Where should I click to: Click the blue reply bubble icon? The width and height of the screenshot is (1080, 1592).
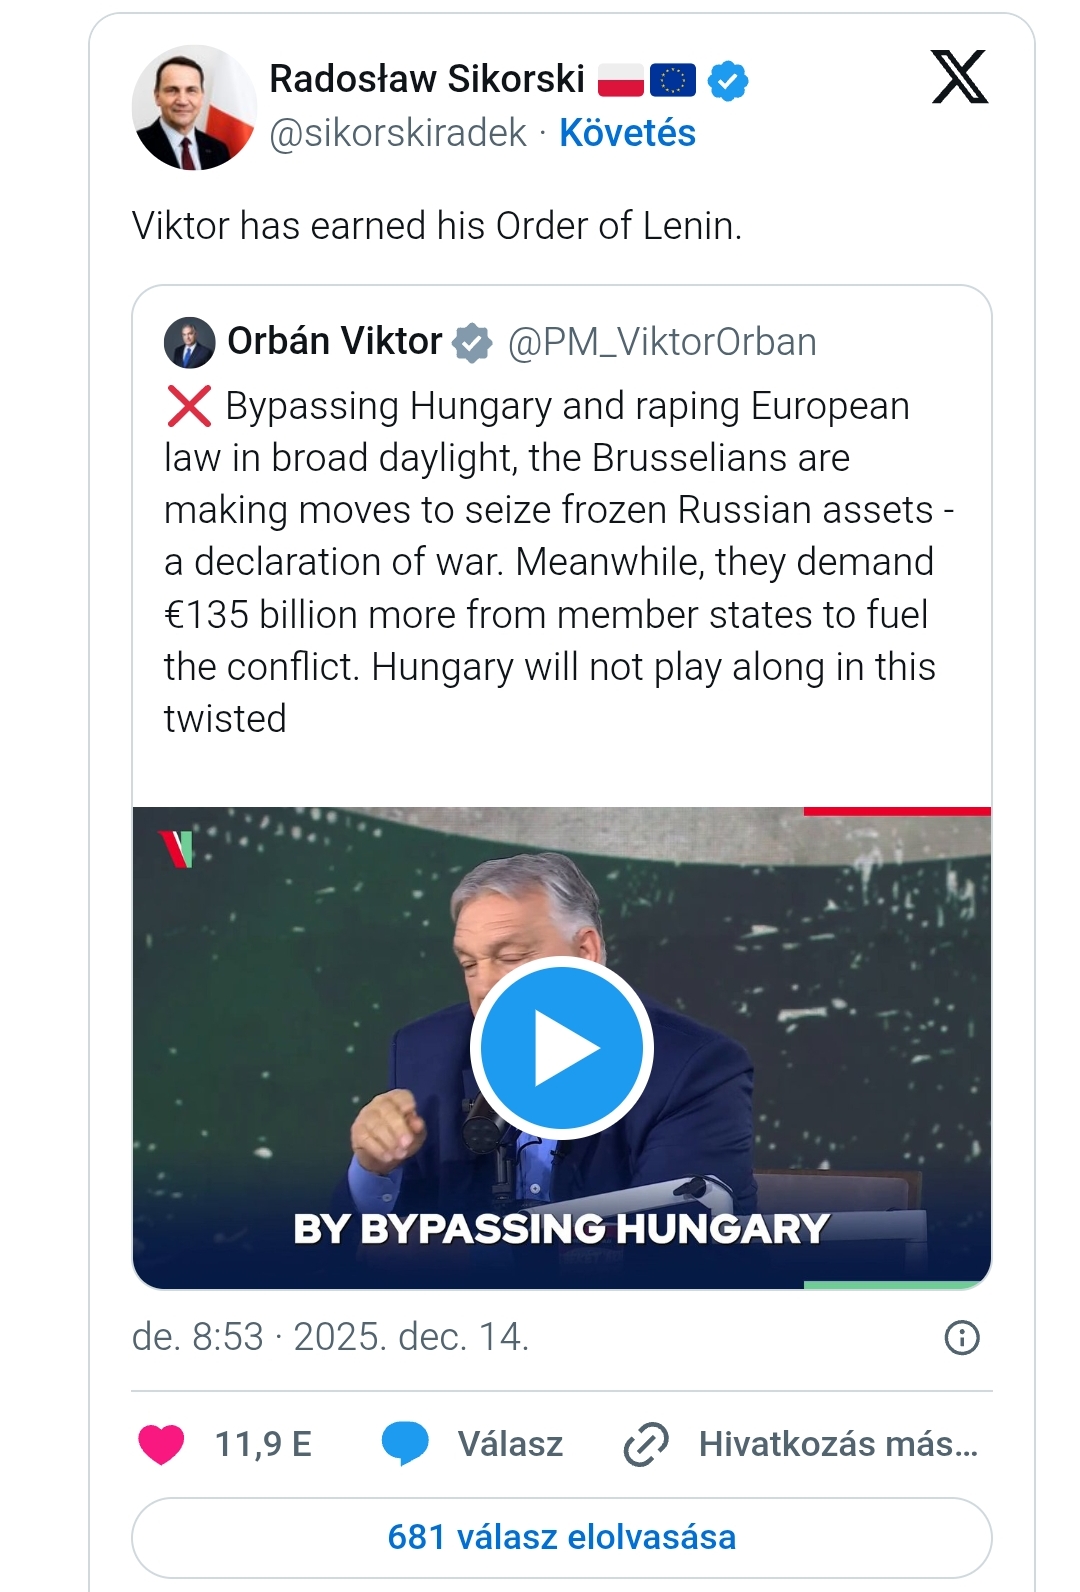coord(405,1444)
